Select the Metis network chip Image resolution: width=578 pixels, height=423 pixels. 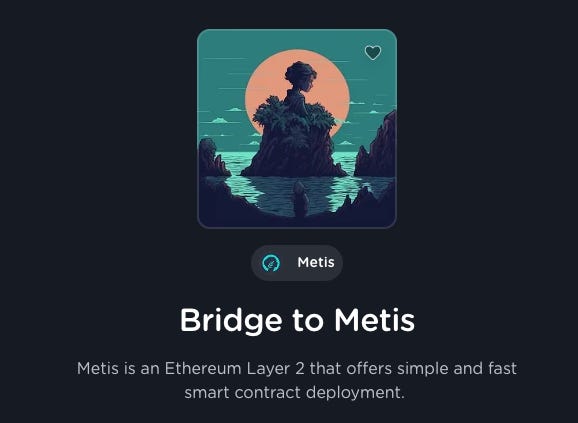[297, 263]
